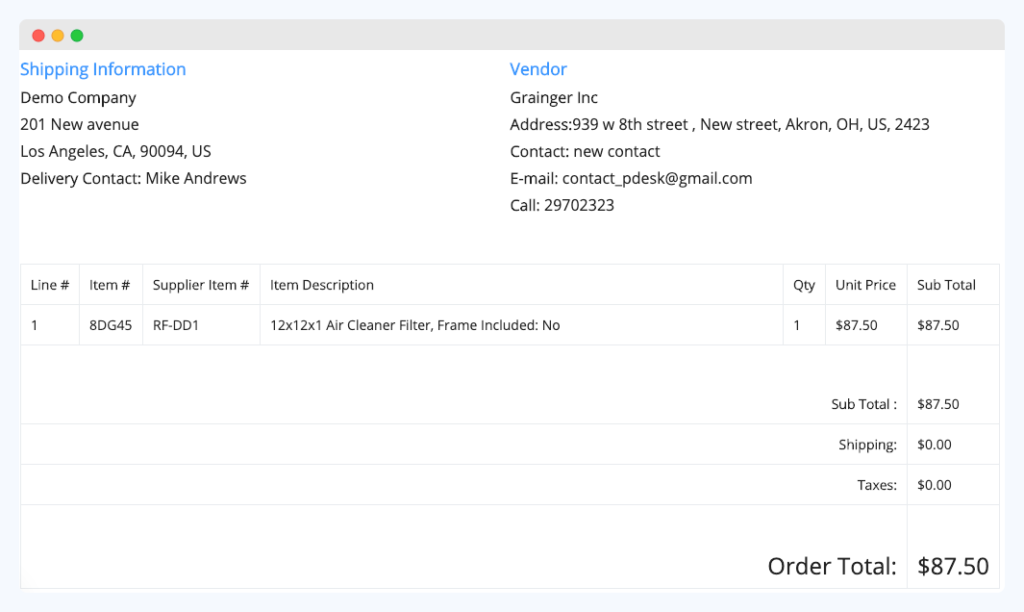Click the Unit Price column header

click(x=865, y=284)
